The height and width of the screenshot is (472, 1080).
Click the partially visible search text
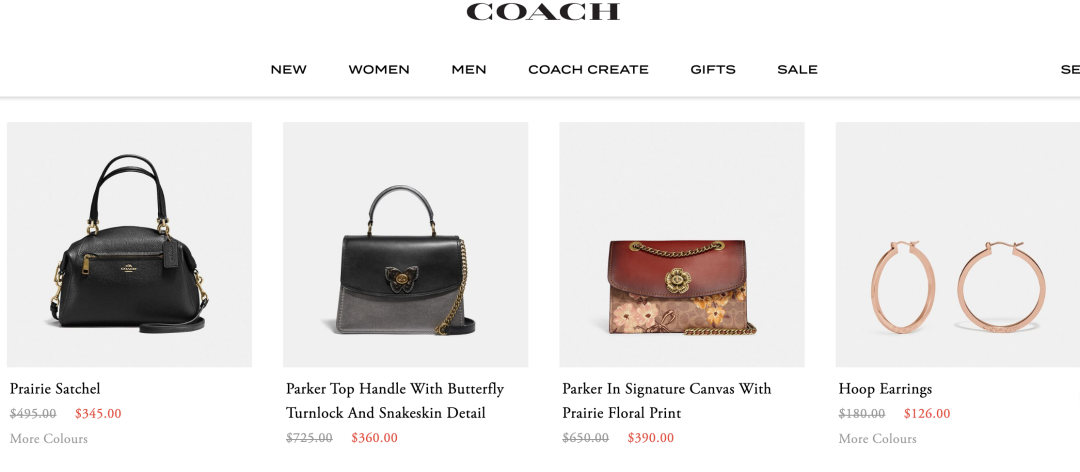[x=1070, y=70]
